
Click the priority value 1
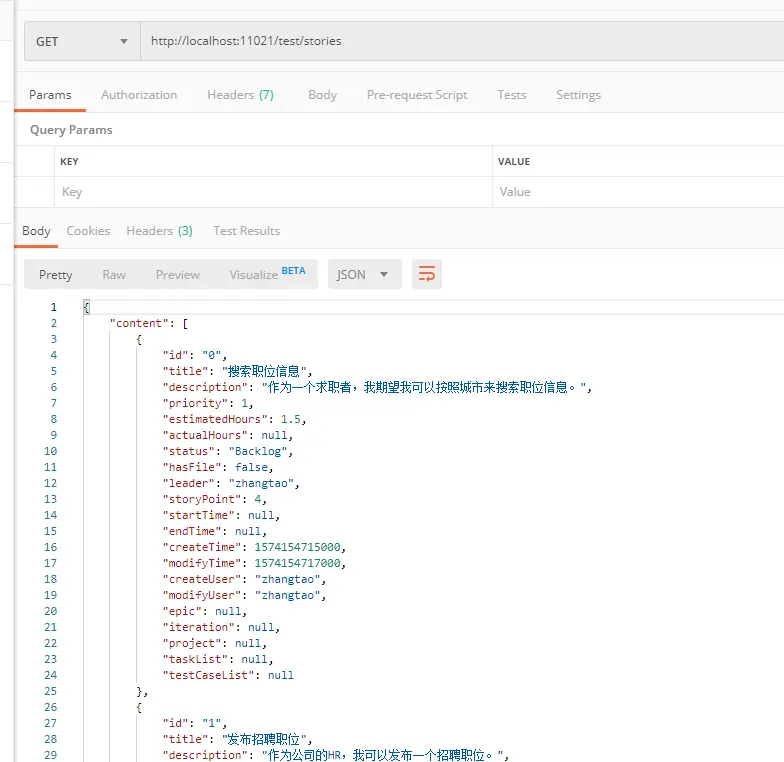[244, 404]
